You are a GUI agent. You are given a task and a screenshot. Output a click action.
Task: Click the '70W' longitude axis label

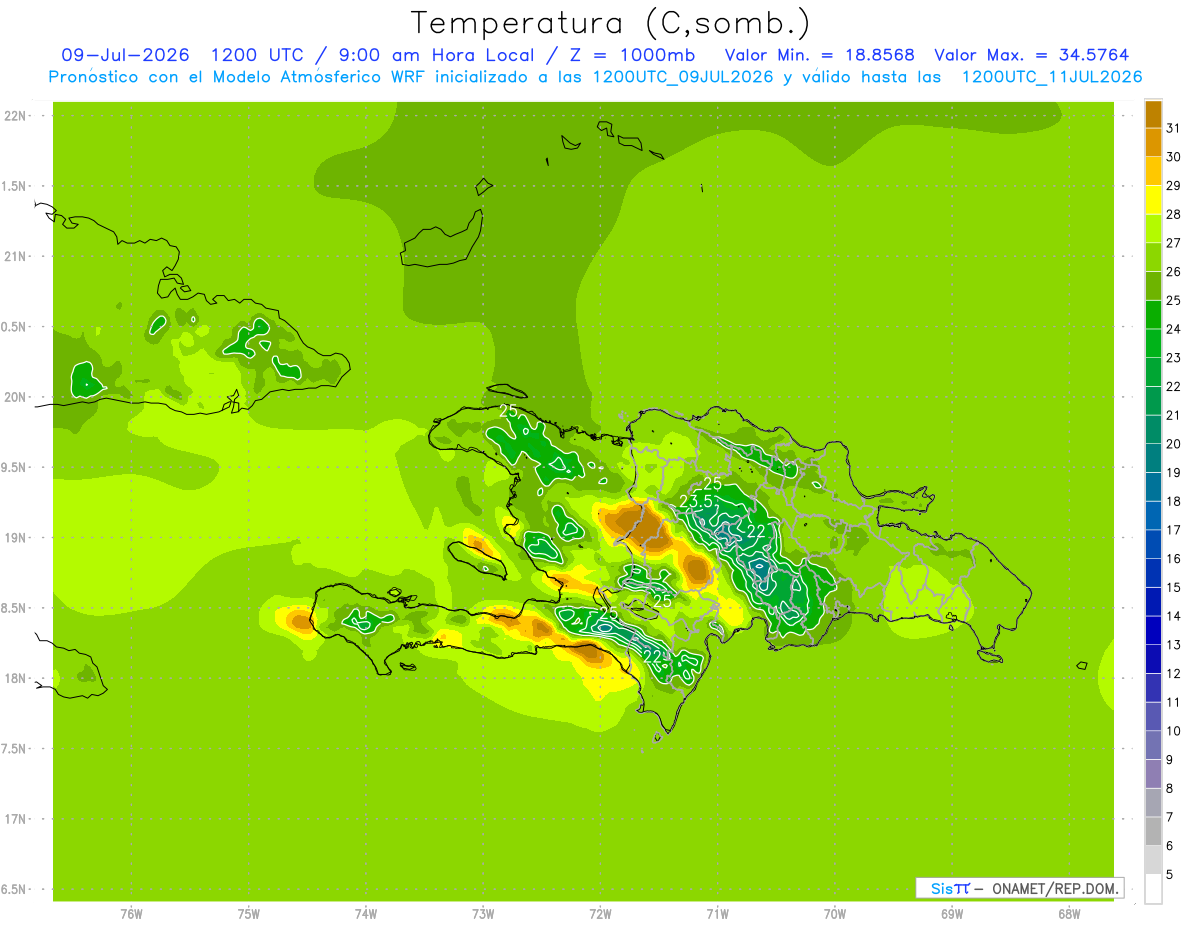[x=834, y=913]
